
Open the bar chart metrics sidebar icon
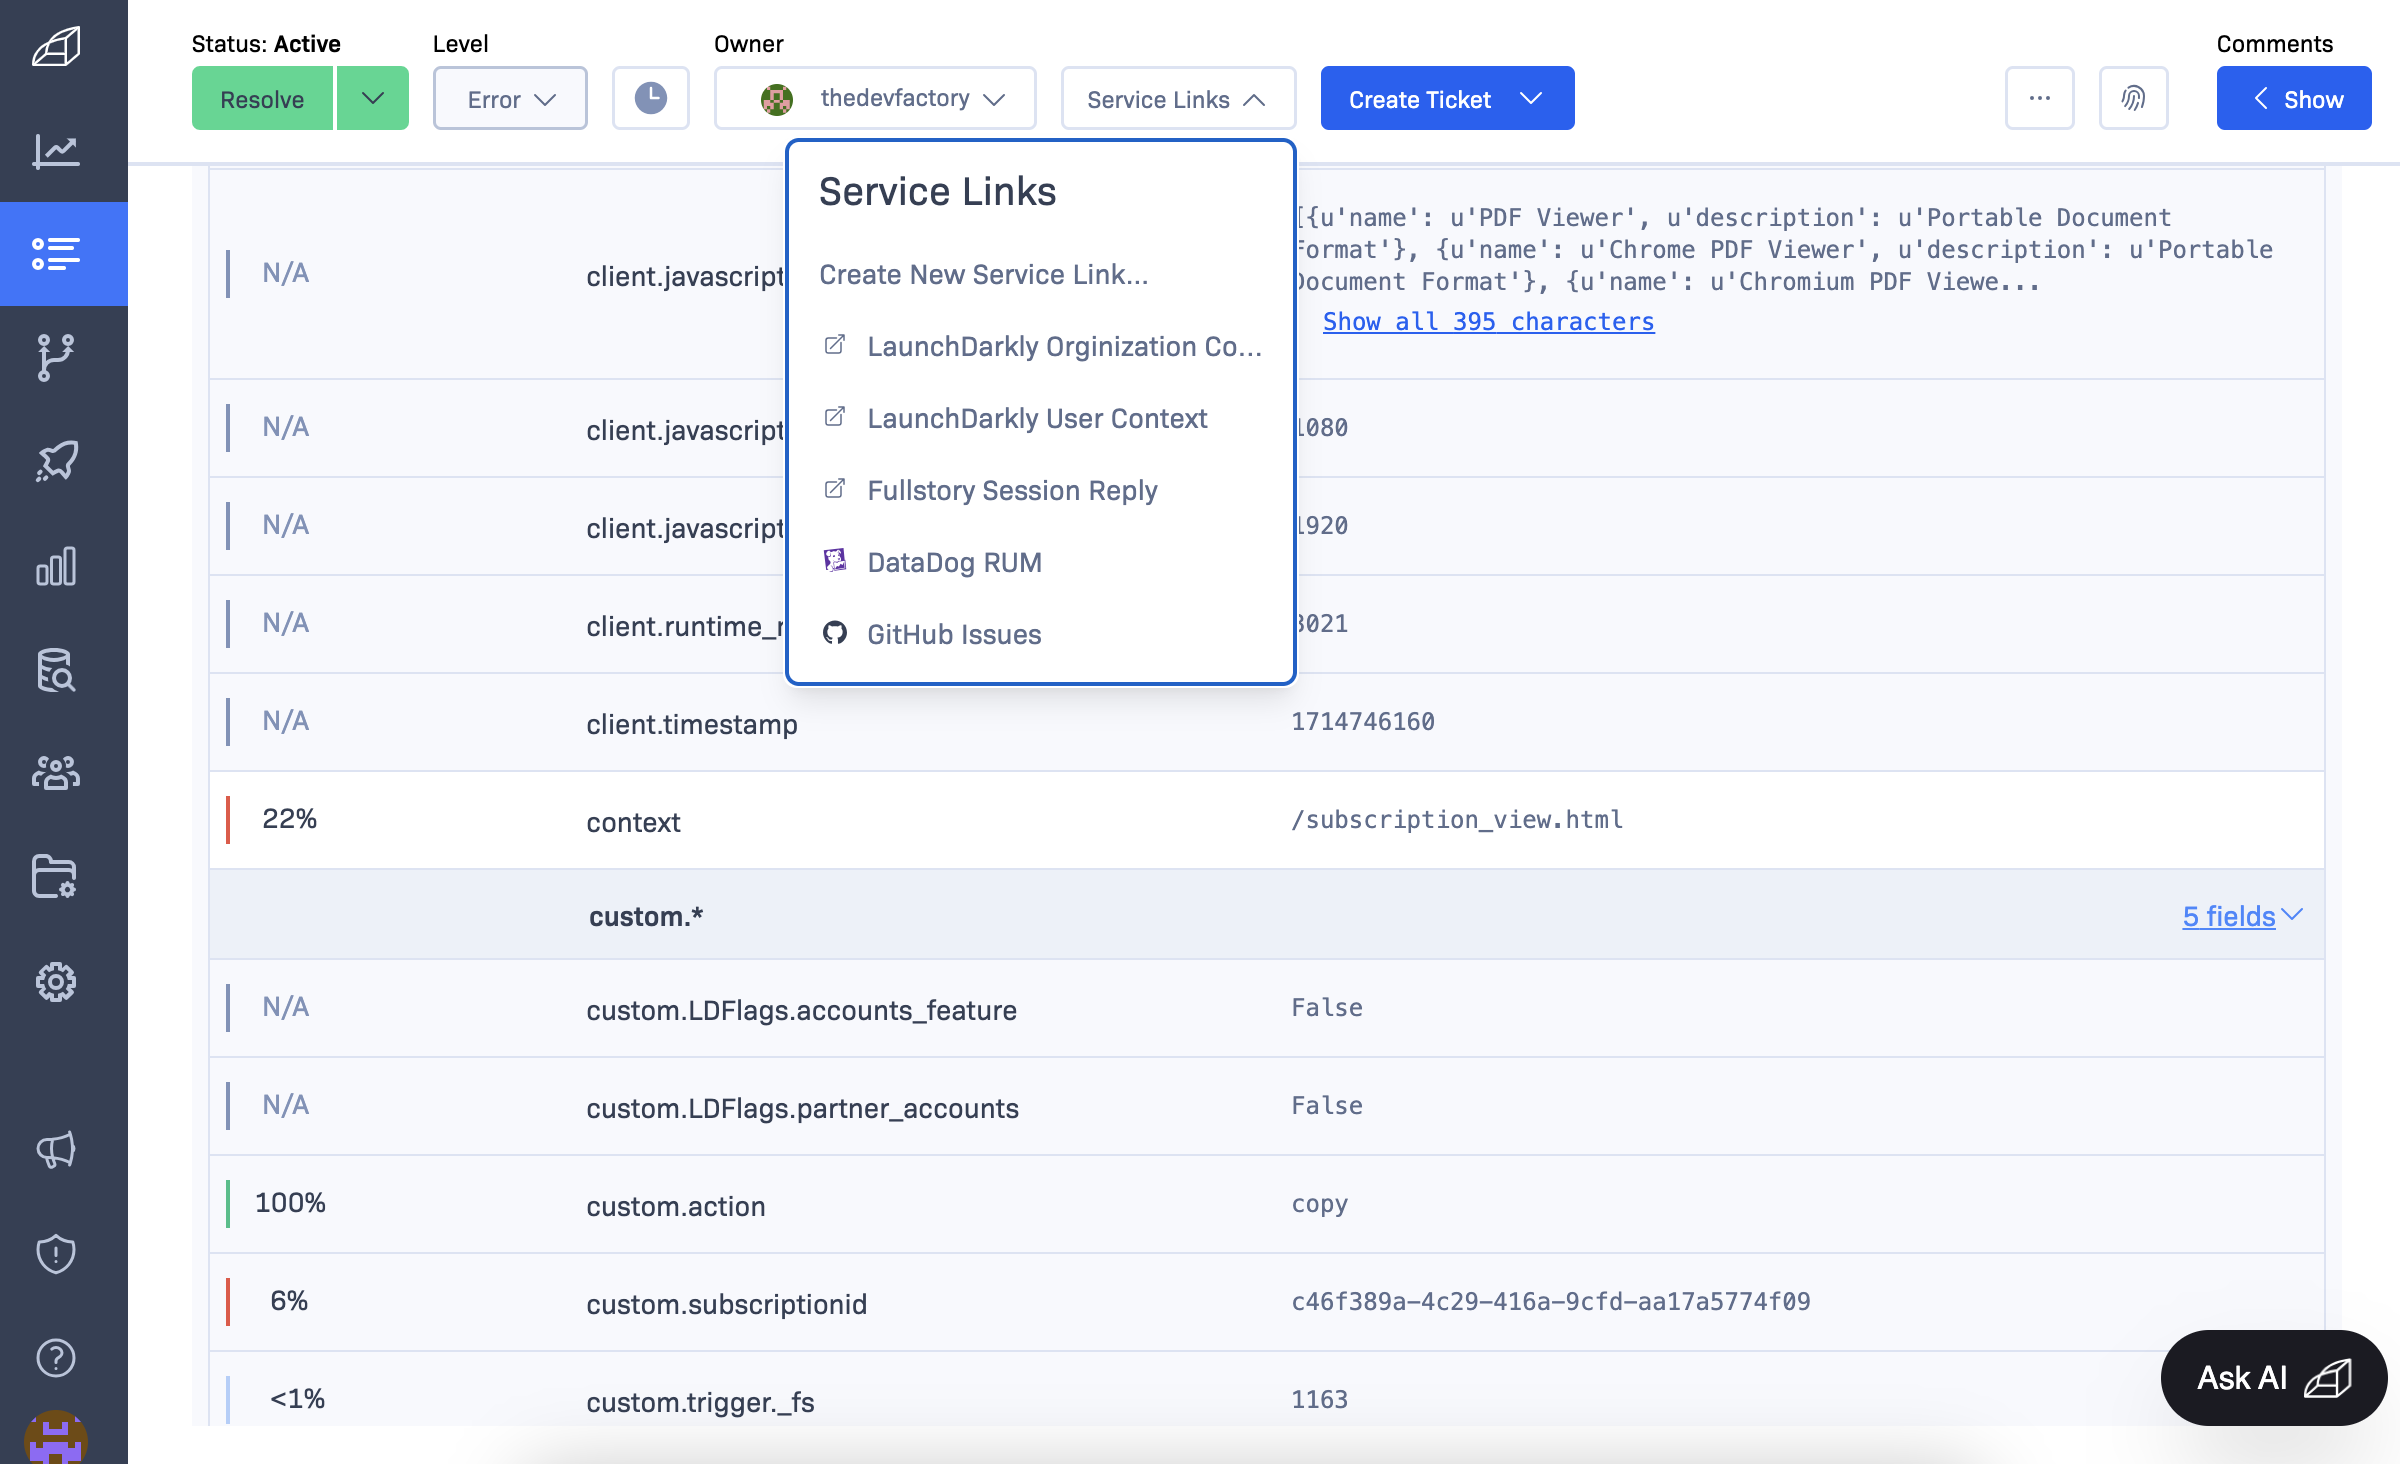point(56,566)
